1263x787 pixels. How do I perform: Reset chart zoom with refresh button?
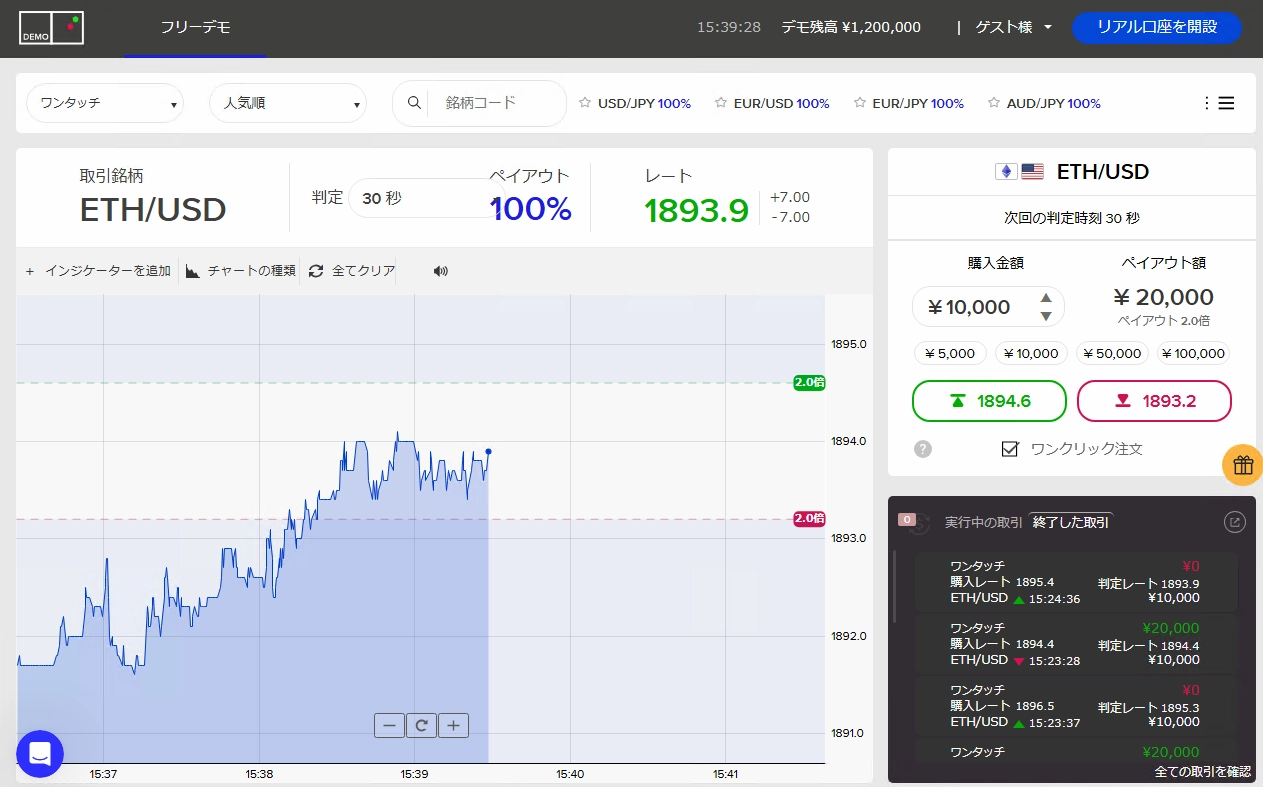[421, 726]
